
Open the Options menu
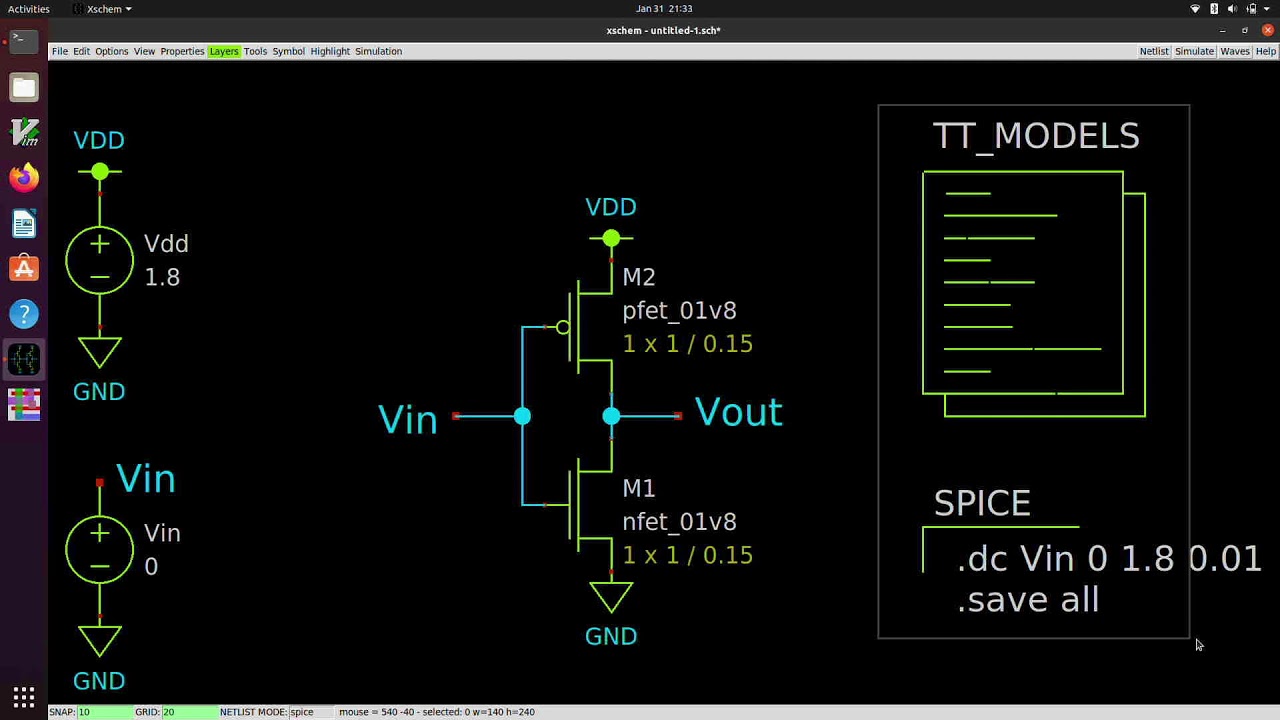click(x=111, y=51)
